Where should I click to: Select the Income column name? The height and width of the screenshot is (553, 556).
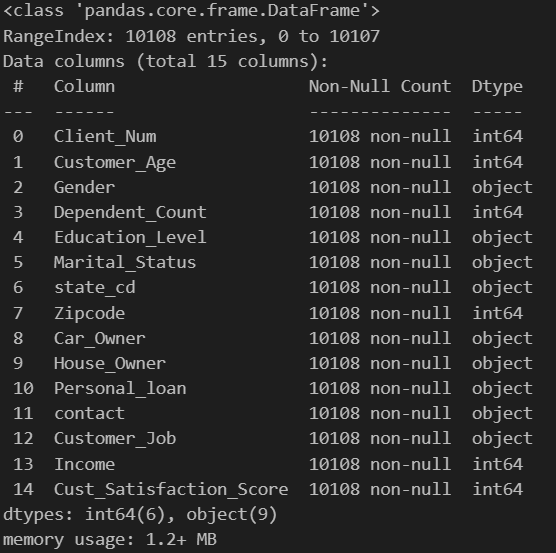point(84,464)
